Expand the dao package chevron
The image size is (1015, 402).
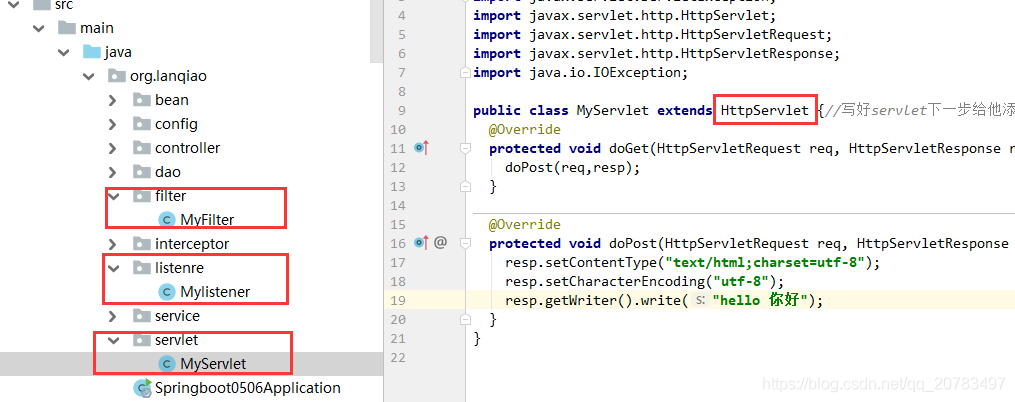tap(113, 172)
